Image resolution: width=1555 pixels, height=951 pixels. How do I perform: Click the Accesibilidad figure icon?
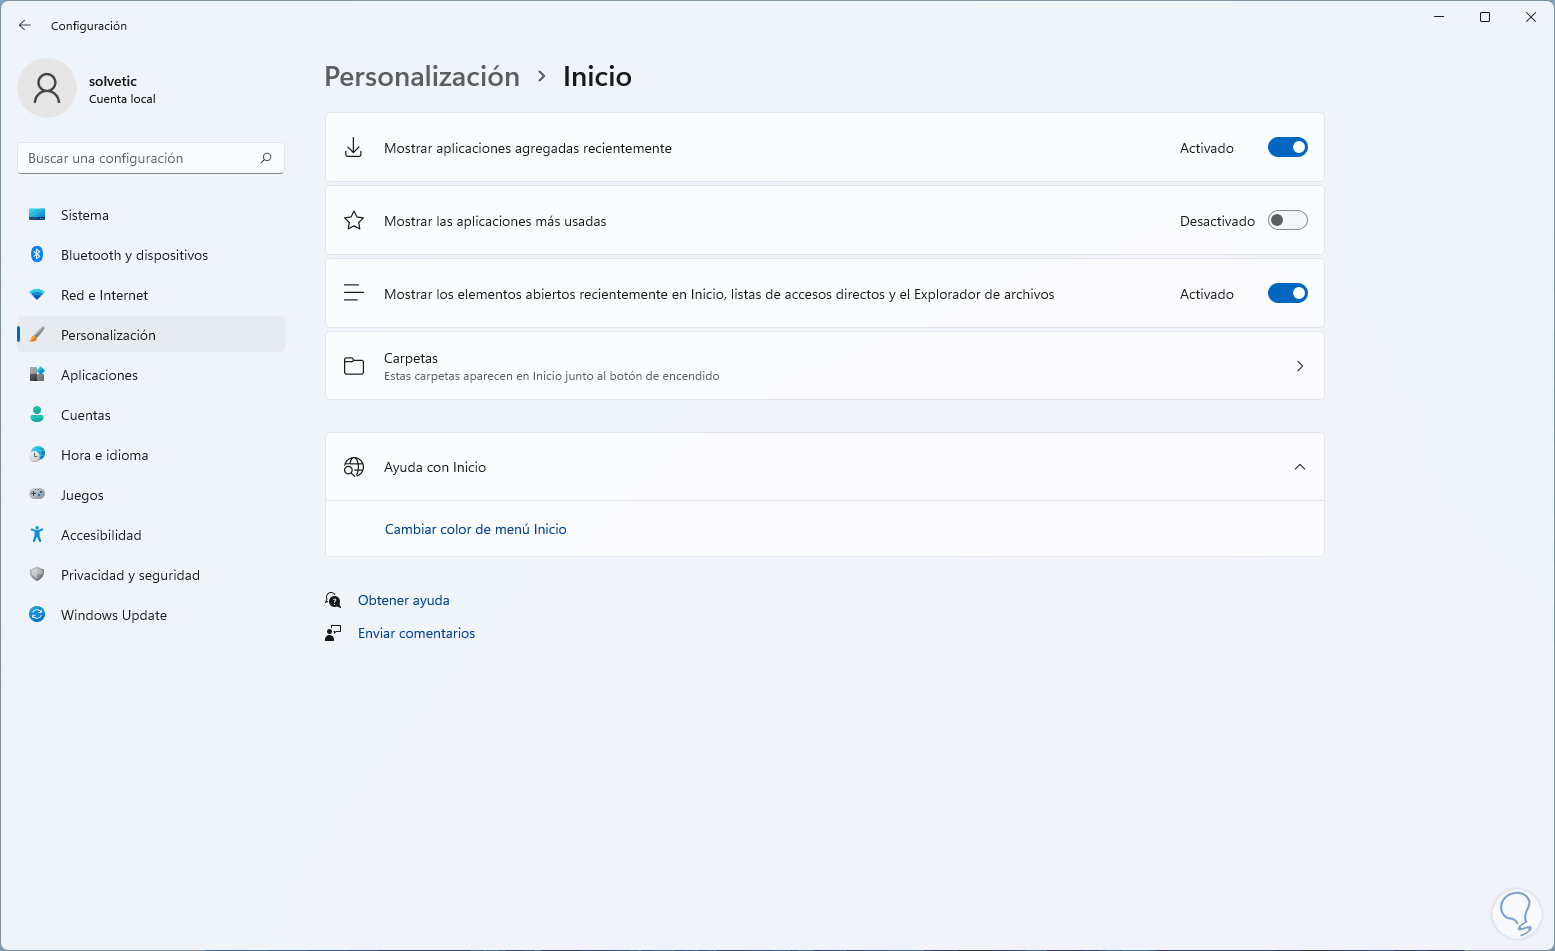[37, 535]
